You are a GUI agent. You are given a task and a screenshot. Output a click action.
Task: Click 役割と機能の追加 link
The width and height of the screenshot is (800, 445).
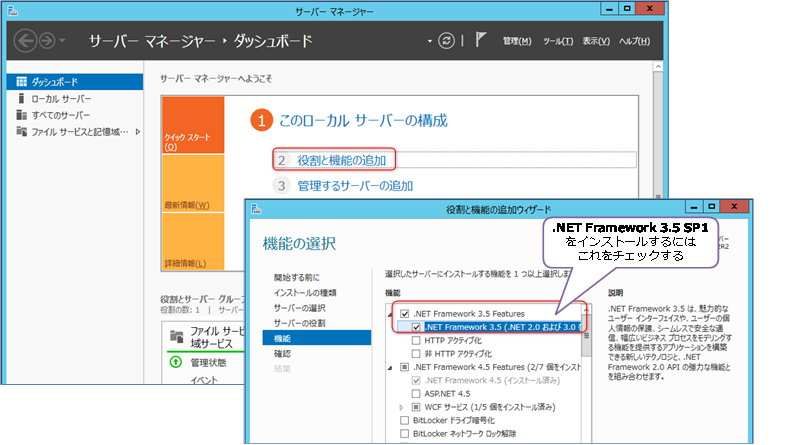[x=341, y=161]
